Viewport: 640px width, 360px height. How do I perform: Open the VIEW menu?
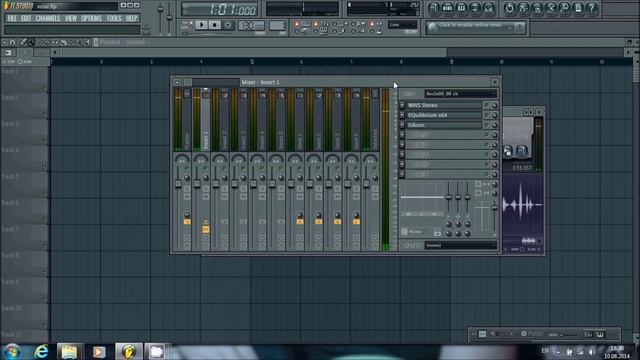(71, 18)
